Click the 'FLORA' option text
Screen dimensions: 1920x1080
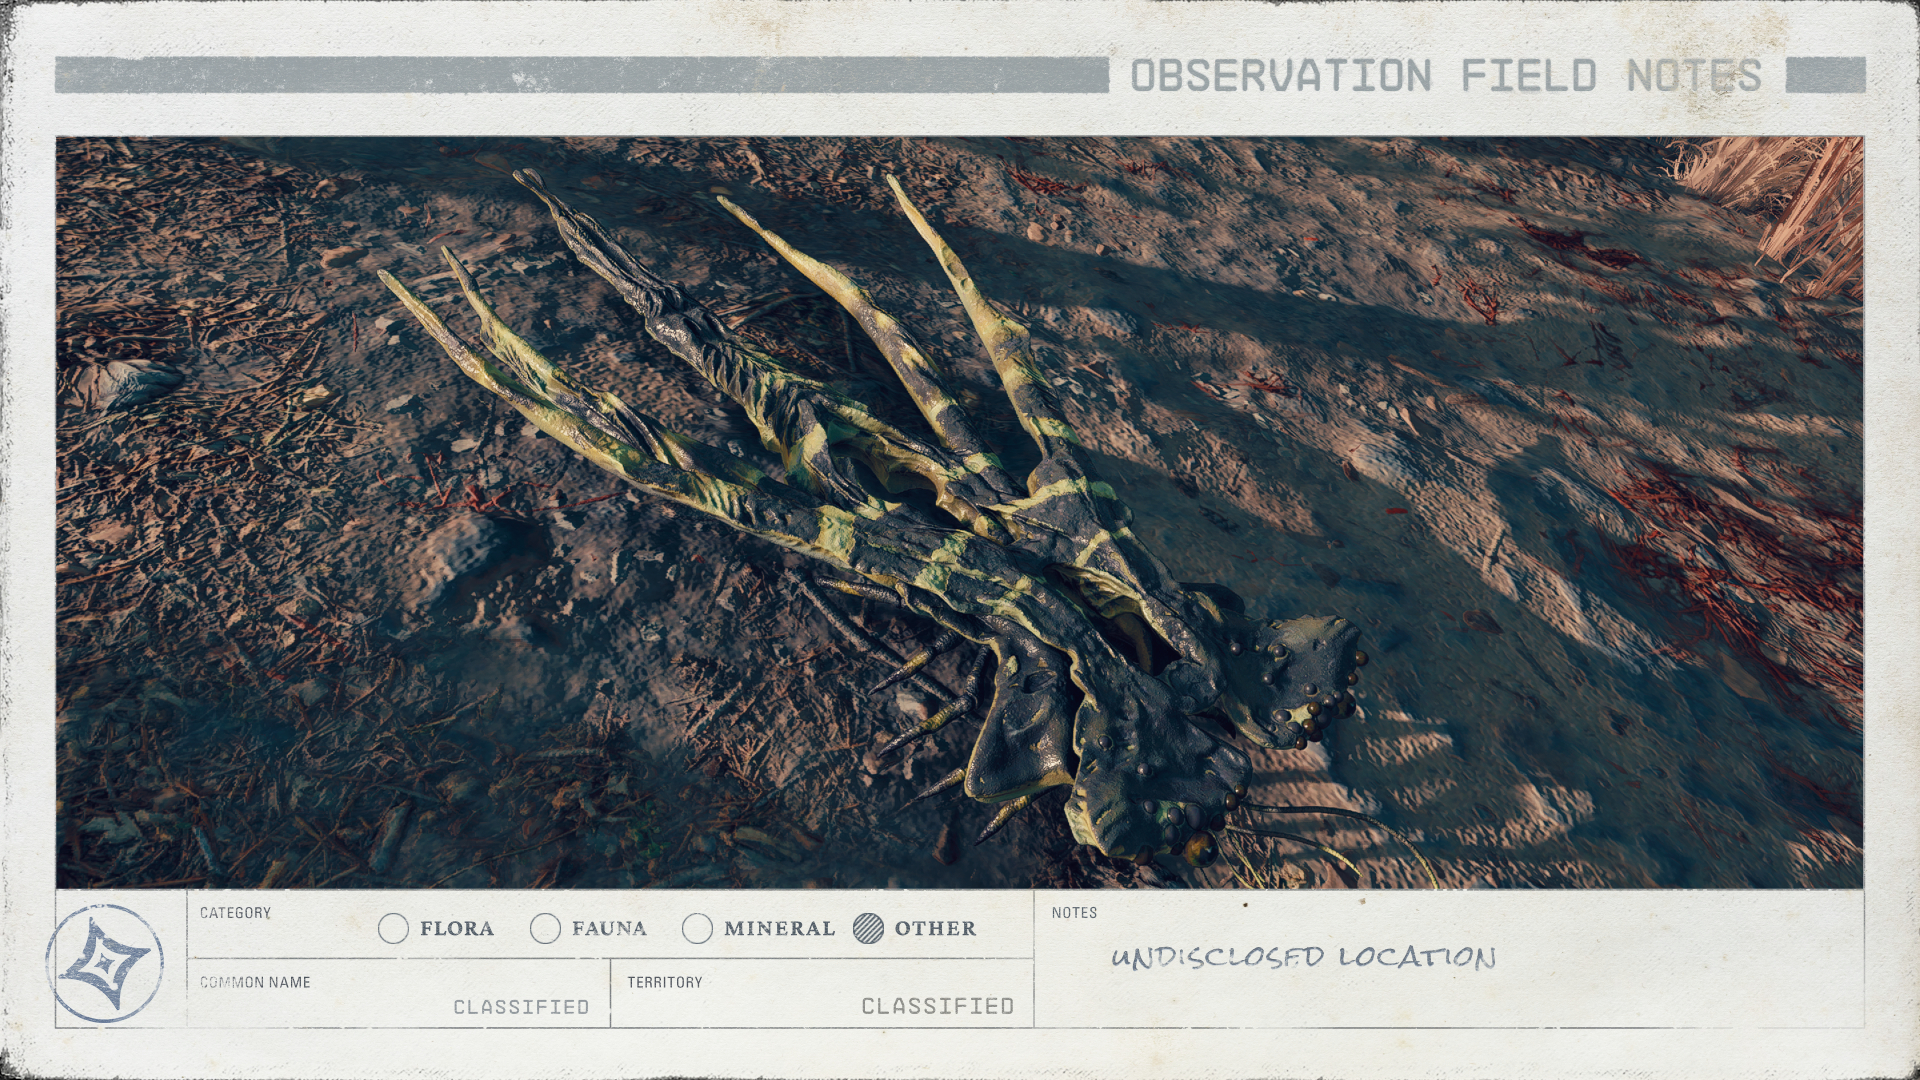point(457,929)
